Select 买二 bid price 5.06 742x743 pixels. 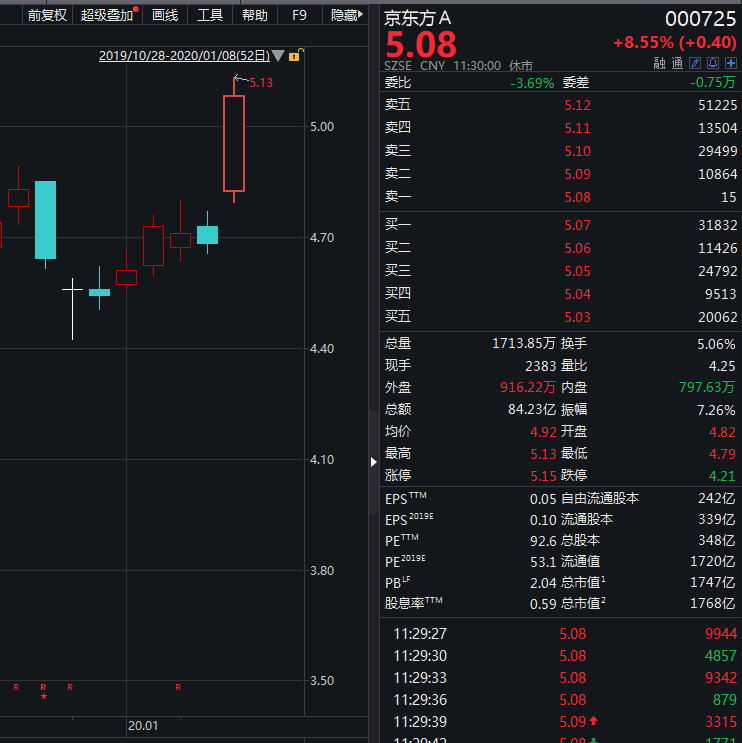tap(577, 248)
